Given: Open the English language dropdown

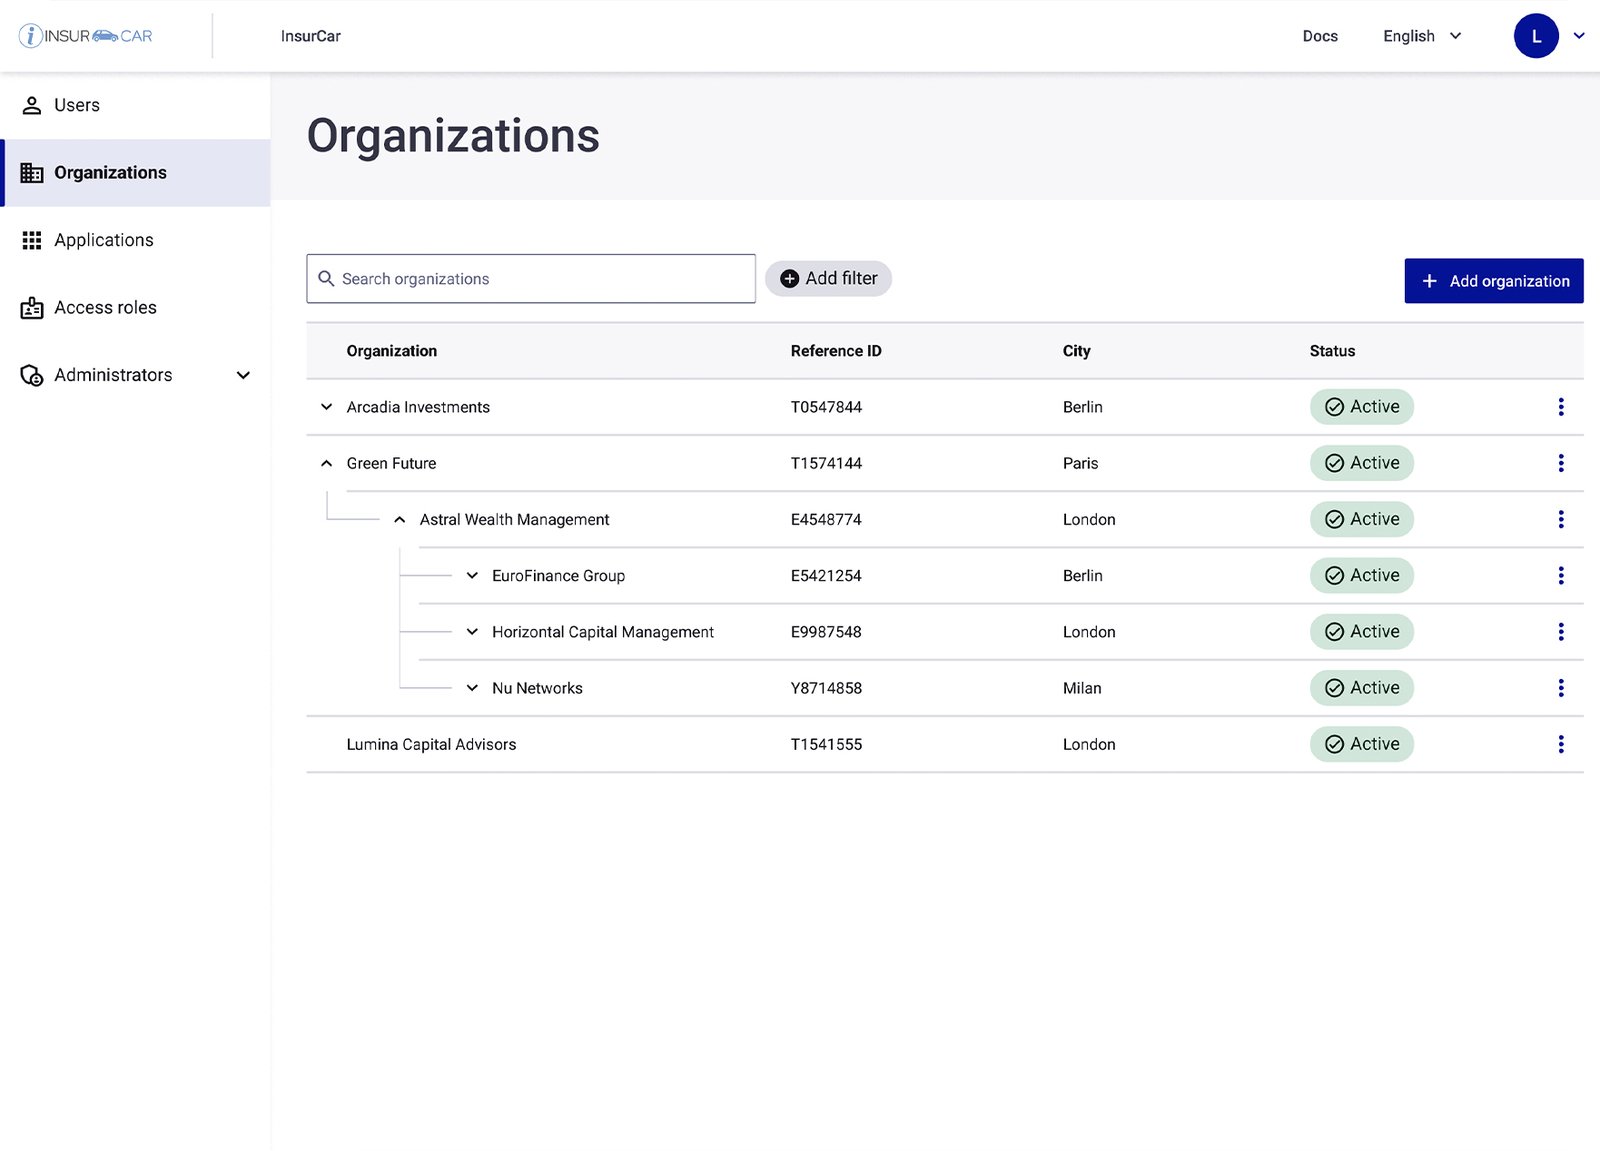Looking at the screenshot, I should click(x=1422, y=36).
